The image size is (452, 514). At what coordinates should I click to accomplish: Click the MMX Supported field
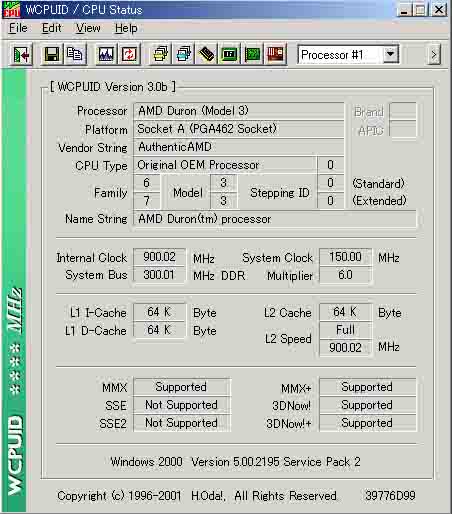[x=182, y=387]
